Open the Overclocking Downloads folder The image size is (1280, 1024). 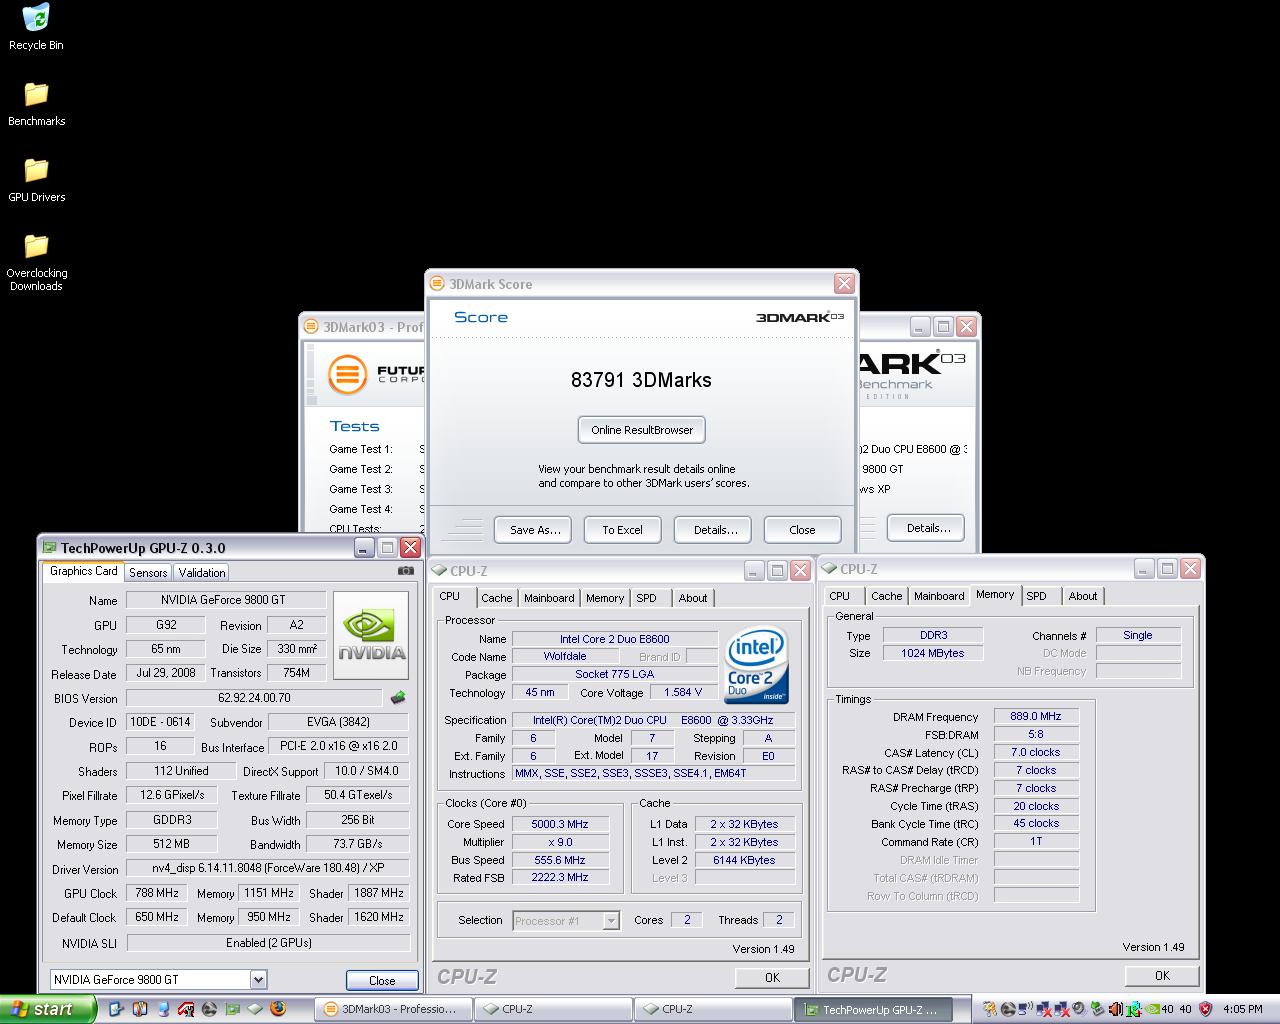36,262
